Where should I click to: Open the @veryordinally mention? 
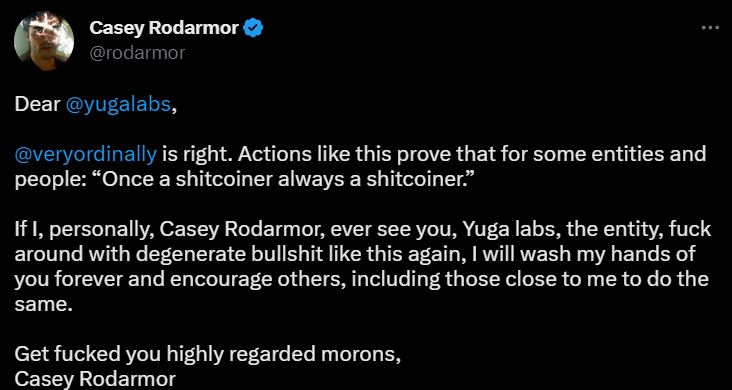(86, 155)
